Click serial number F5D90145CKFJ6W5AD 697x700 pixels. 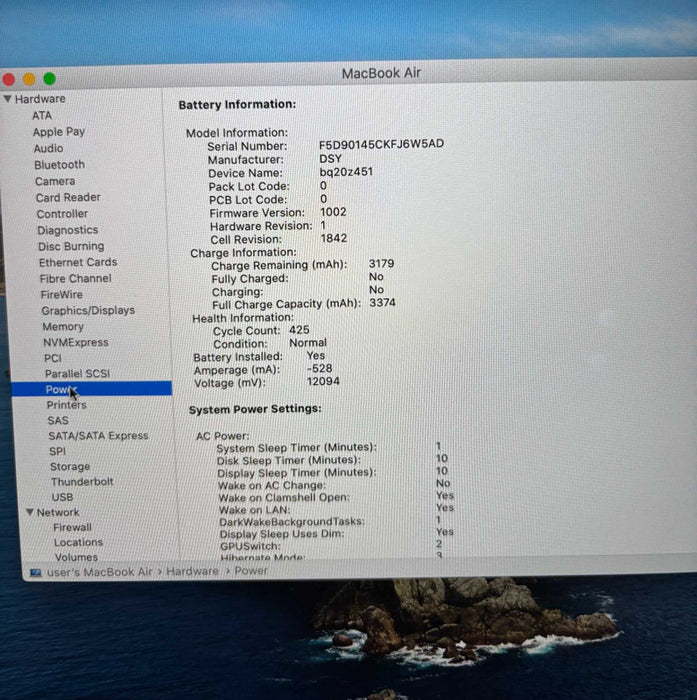[381, 144]
